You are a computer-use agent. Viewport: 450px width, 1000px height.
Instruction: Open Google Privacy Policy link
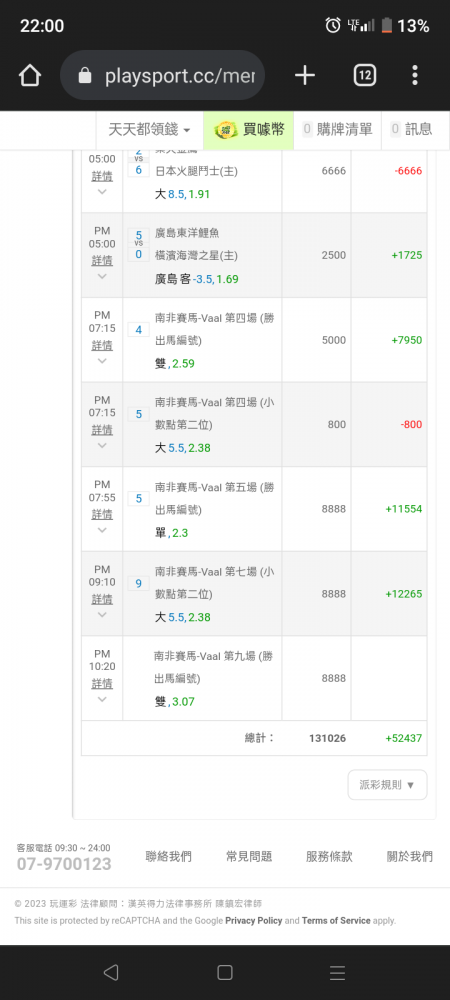click(254, 921)
